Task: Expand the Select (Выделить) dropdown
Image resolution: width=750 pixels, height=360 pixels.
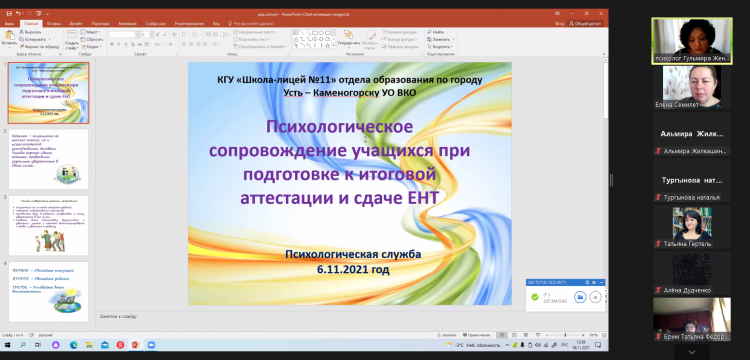Action: [x=440, y=47]
